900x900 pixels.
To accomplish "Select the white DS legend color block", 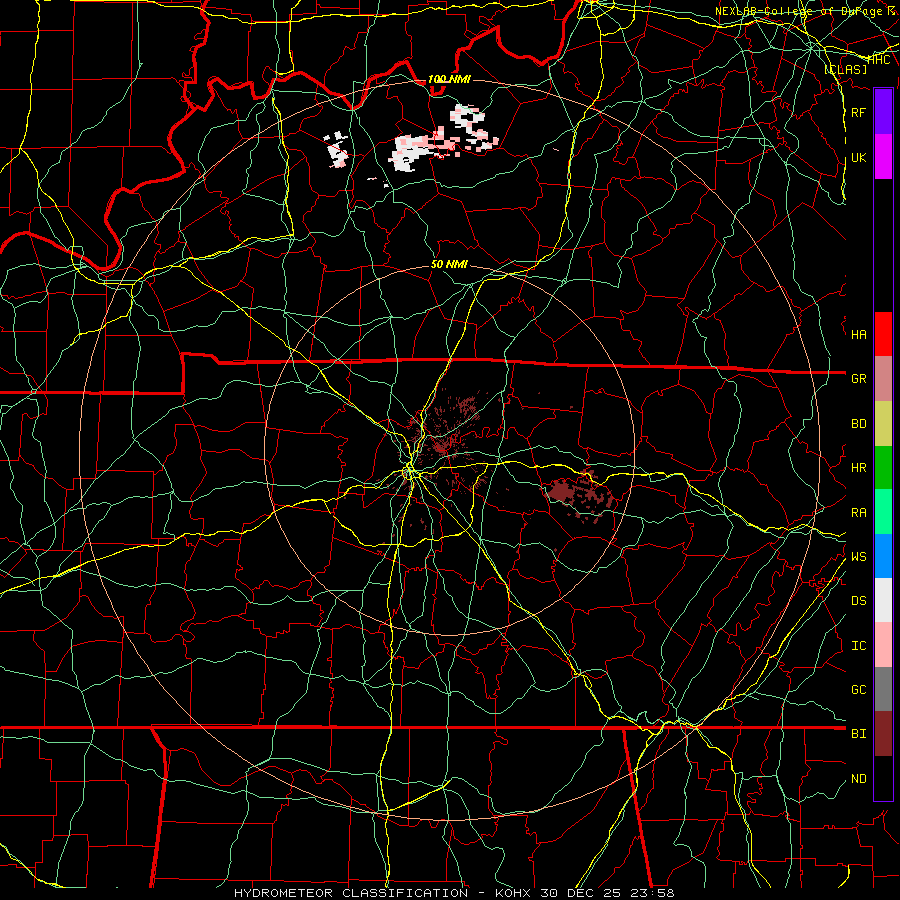I will point(883,600).
